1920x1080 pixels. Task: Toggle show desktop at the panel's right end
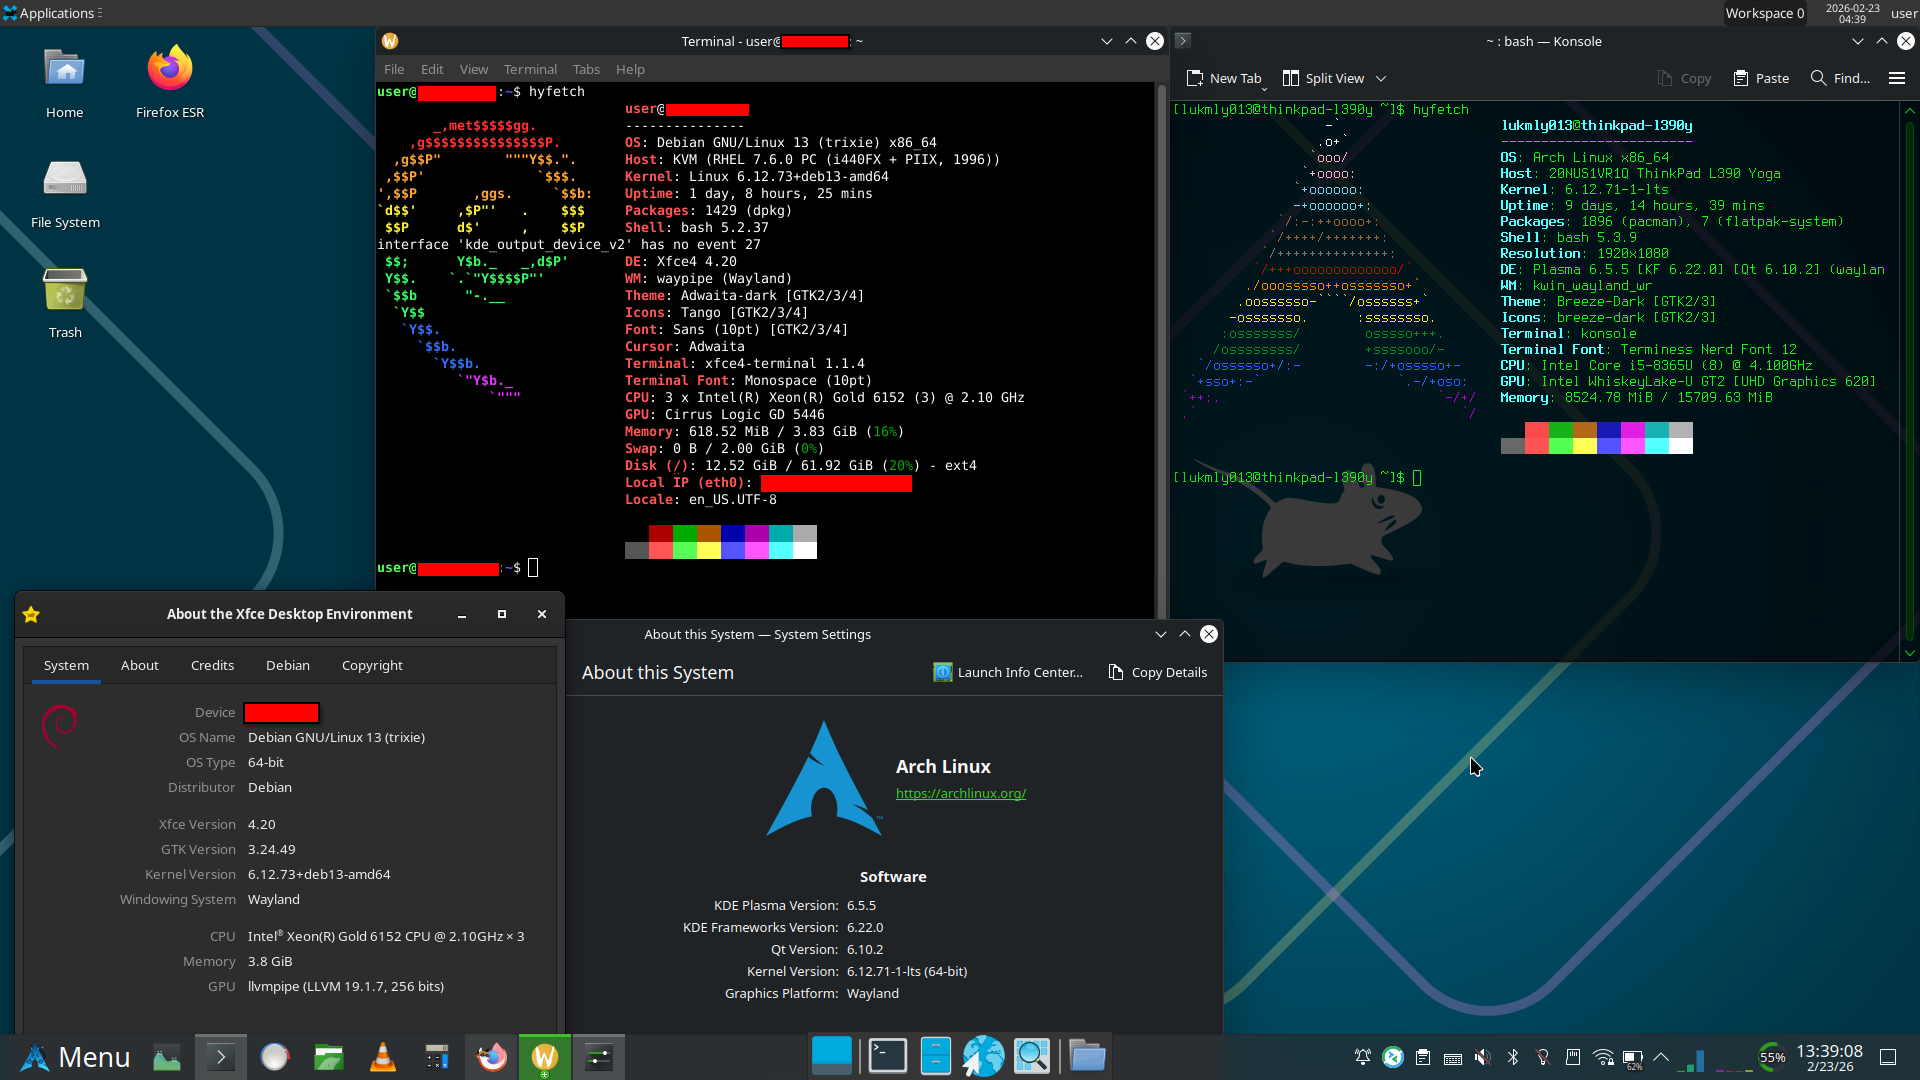coord(1888,1057)
